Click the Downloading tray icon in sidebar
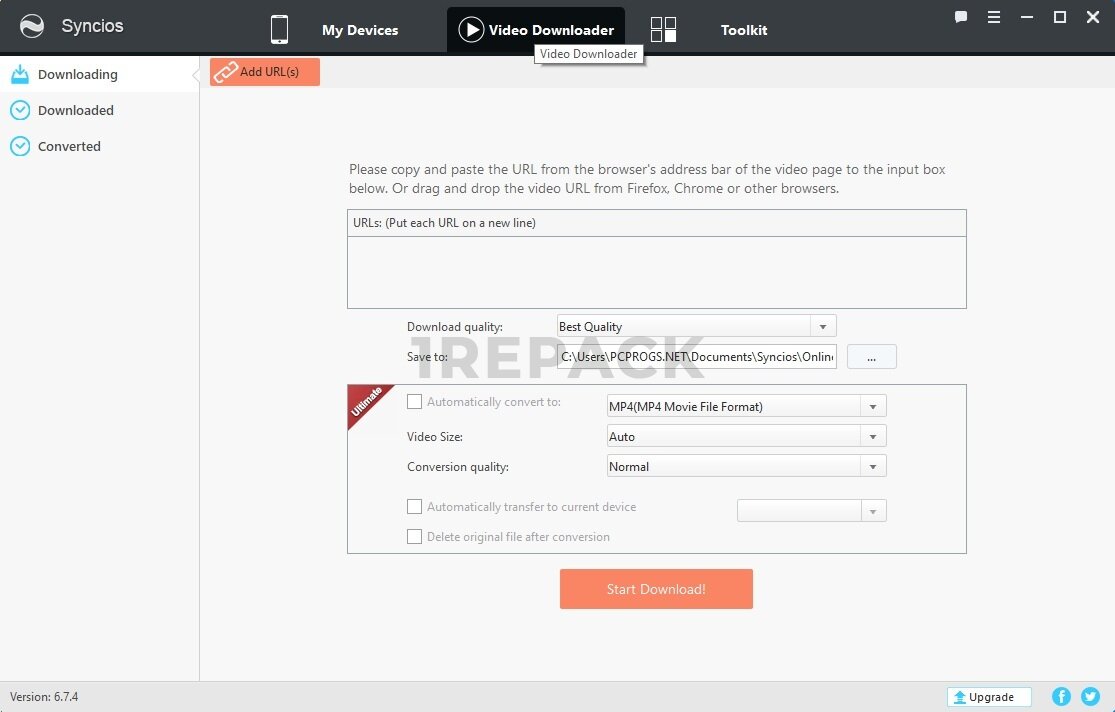Image resolution: width=1115 pixels, height=712 pixels. pyautogui.click(x=20, y=74)
